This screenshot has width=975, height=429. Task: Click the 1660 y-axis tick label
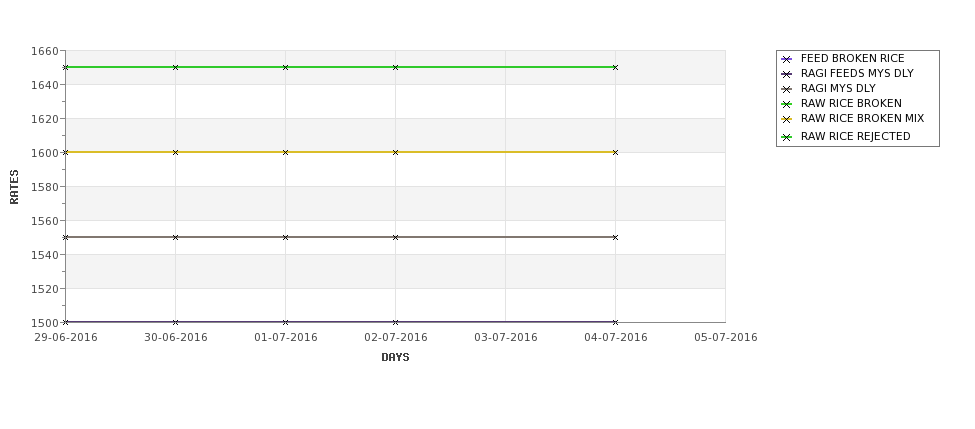pos(45,51)
